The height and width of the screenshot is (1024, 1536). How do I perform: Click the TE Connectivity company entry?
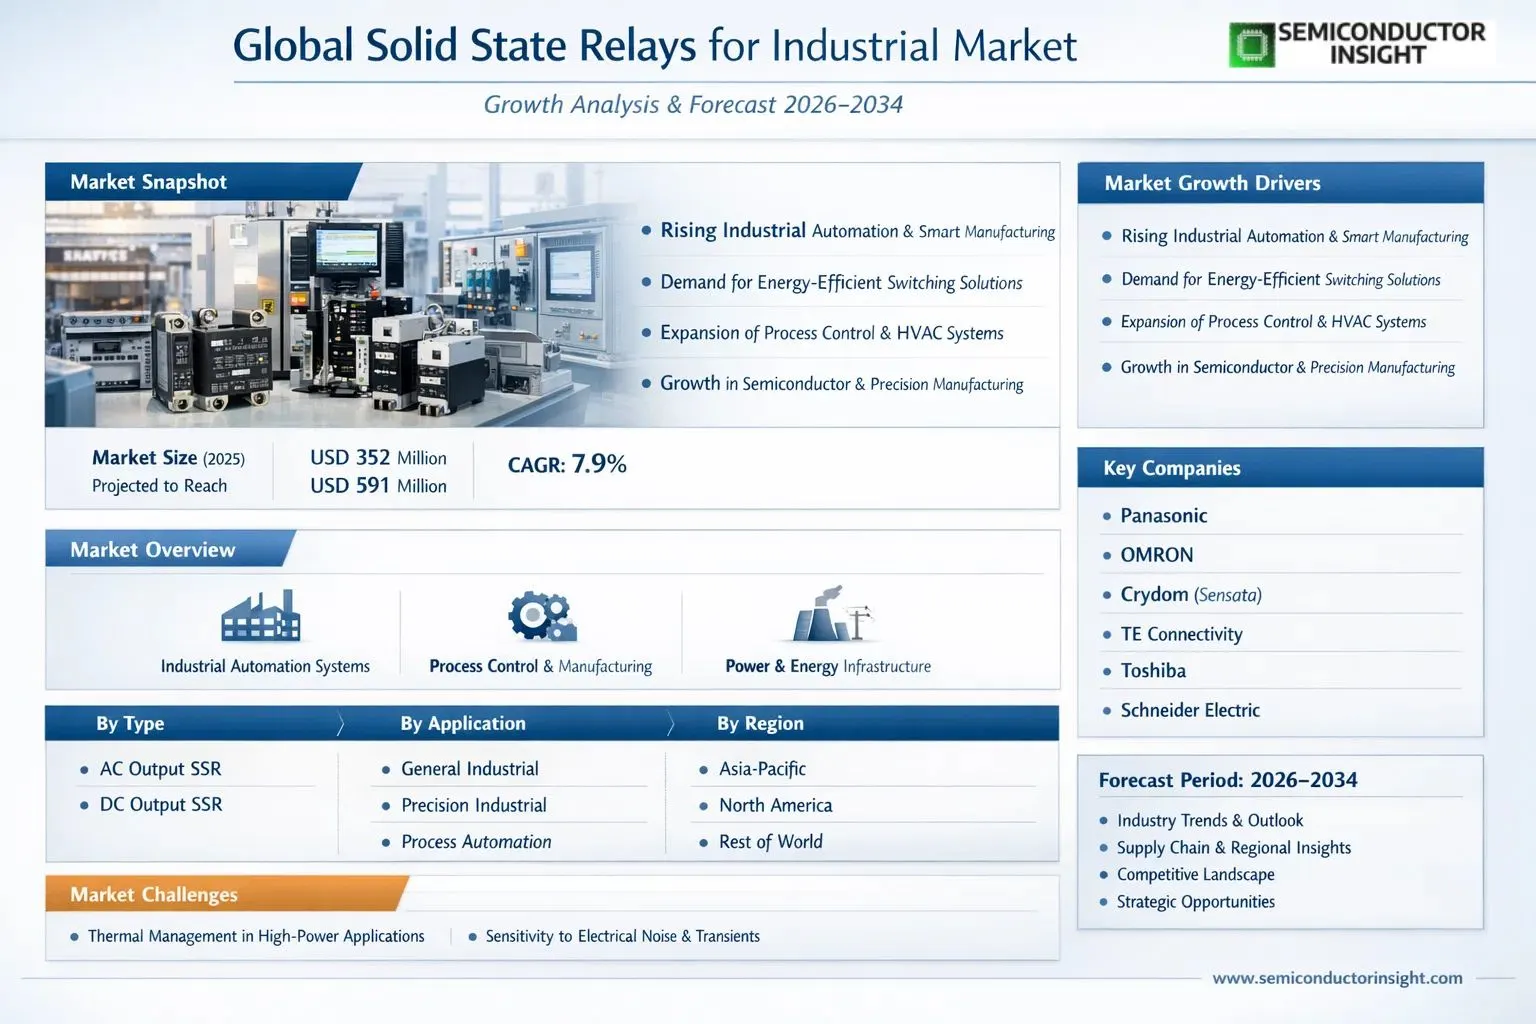pos(1181,634)
